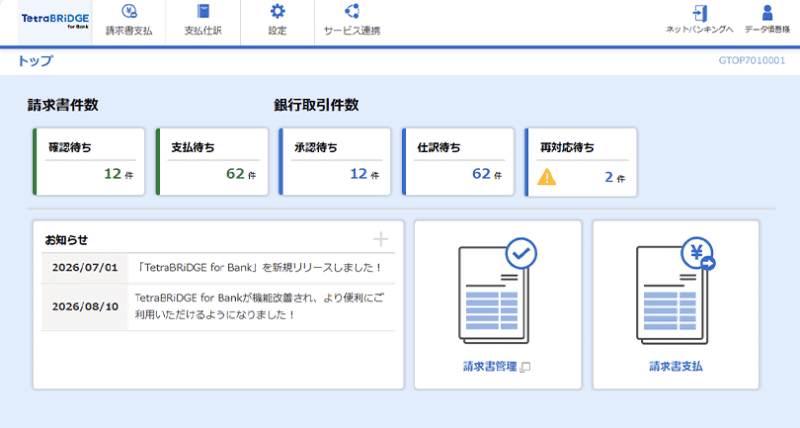
Task: Follow the 請求書支払 card link text
Action: pyautogui.click(x=676, y=367)
